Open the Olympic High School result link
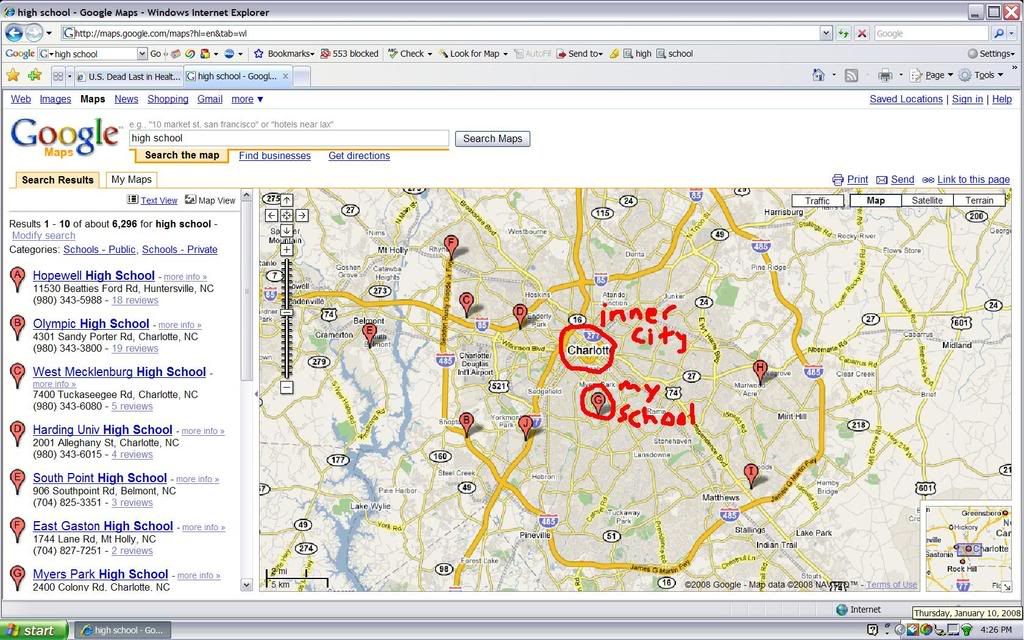1024x640 pixels. coord(91,324)
